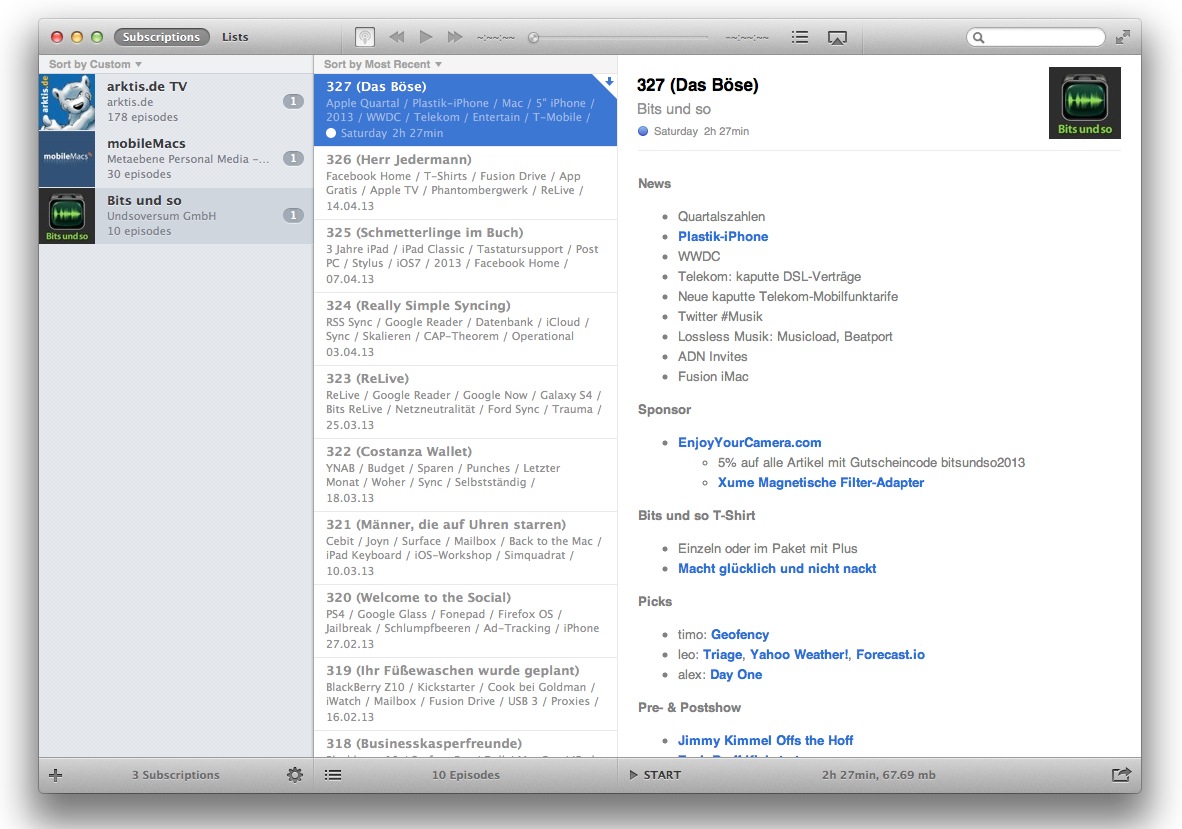Image resolution: width=1182 pixels, height=829 pixels.
Task: Expand the Sort by Most Recent dropdown
Action: [x=382, y=64]
